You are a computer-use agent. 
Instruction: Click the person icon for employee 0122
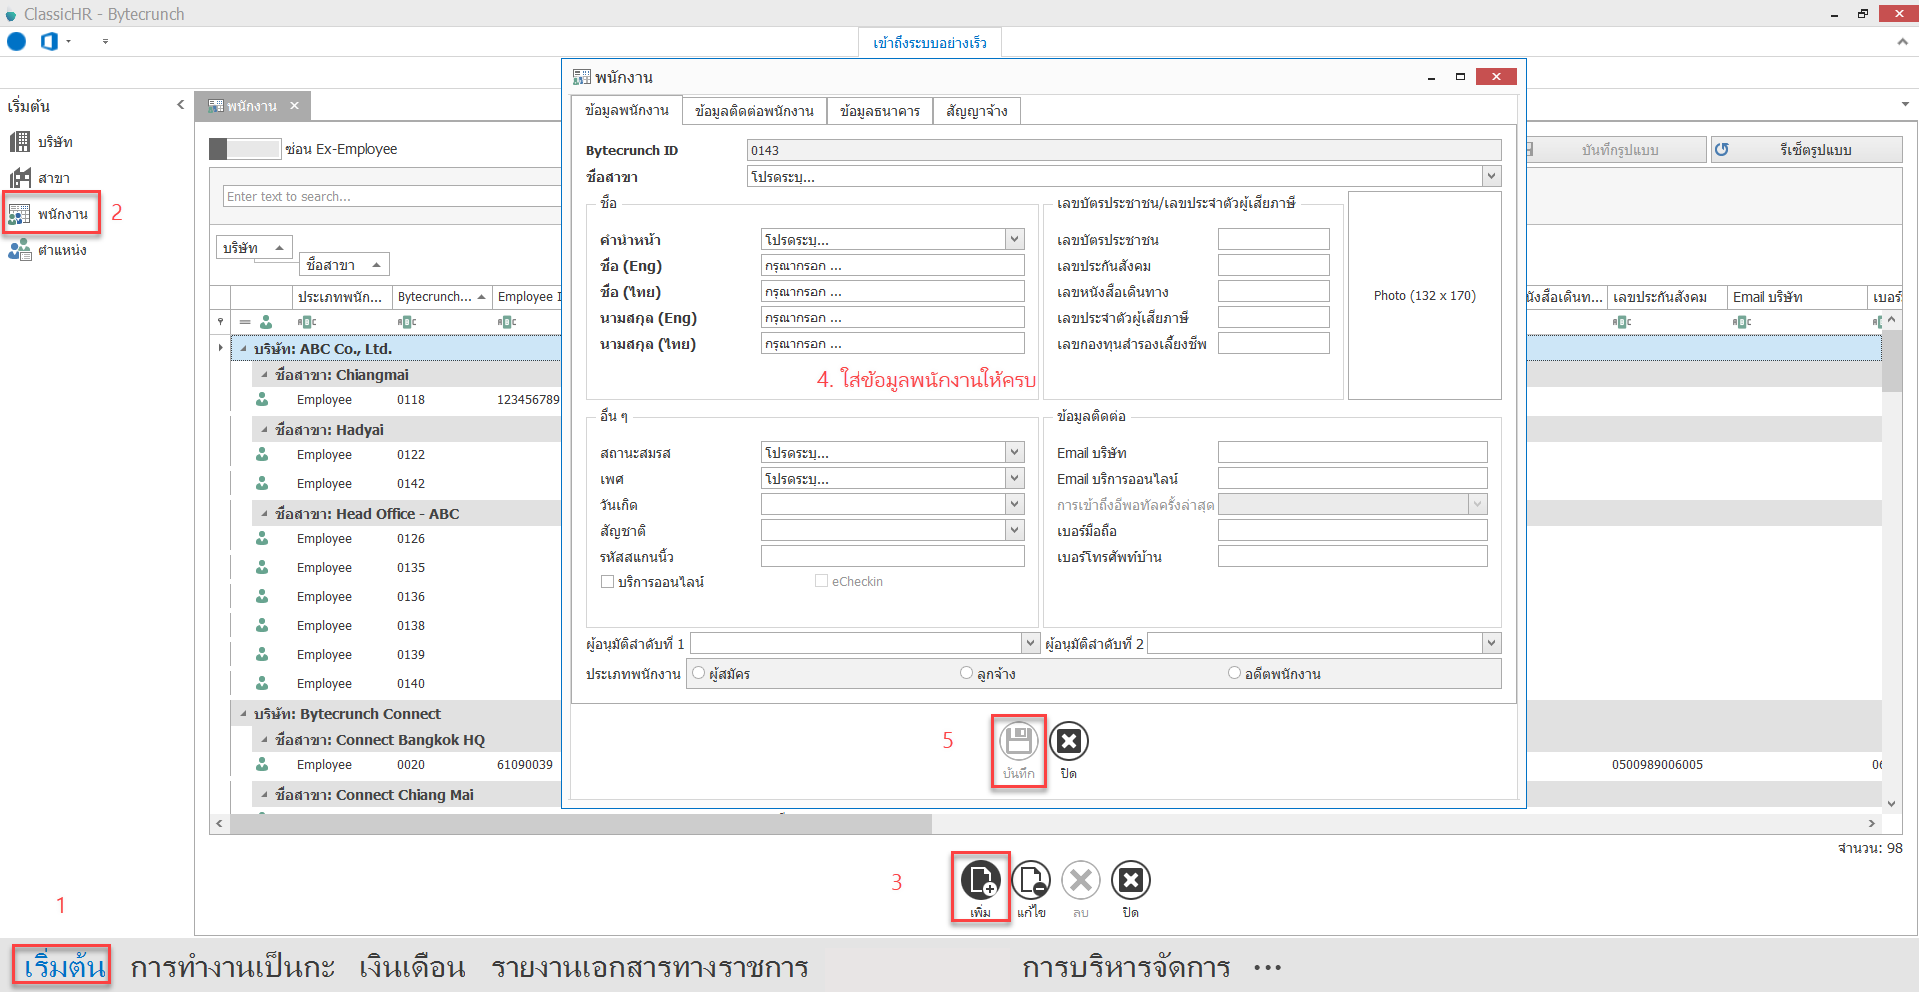[262, 454]
